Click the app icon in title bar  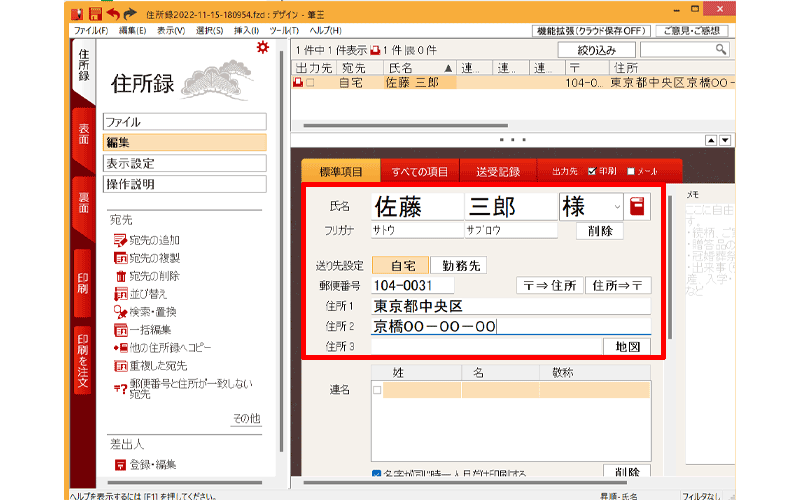77,14
